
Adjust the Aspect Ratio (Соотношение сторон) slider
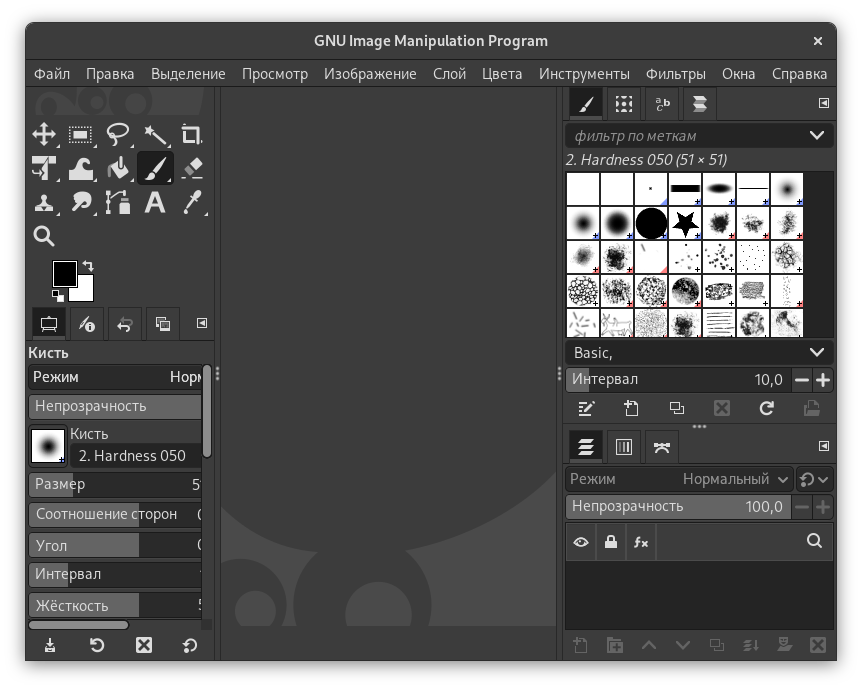115,514
